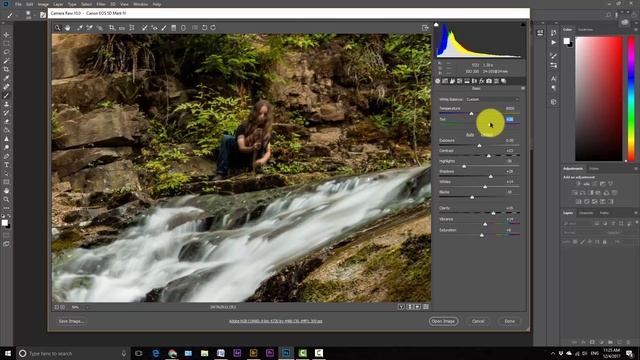The width and height of the screenshot is (640, 360).
Task: Open File Explorer from the taskbar
Action: (x=204, y=353)
